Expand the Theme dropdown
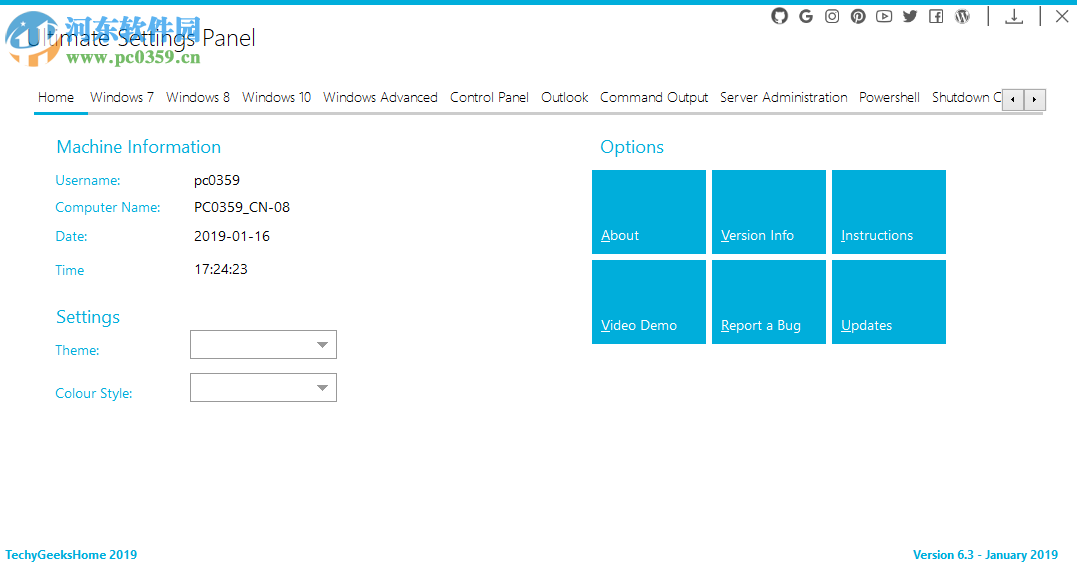 pyautogui.click(x=263, y=345)
